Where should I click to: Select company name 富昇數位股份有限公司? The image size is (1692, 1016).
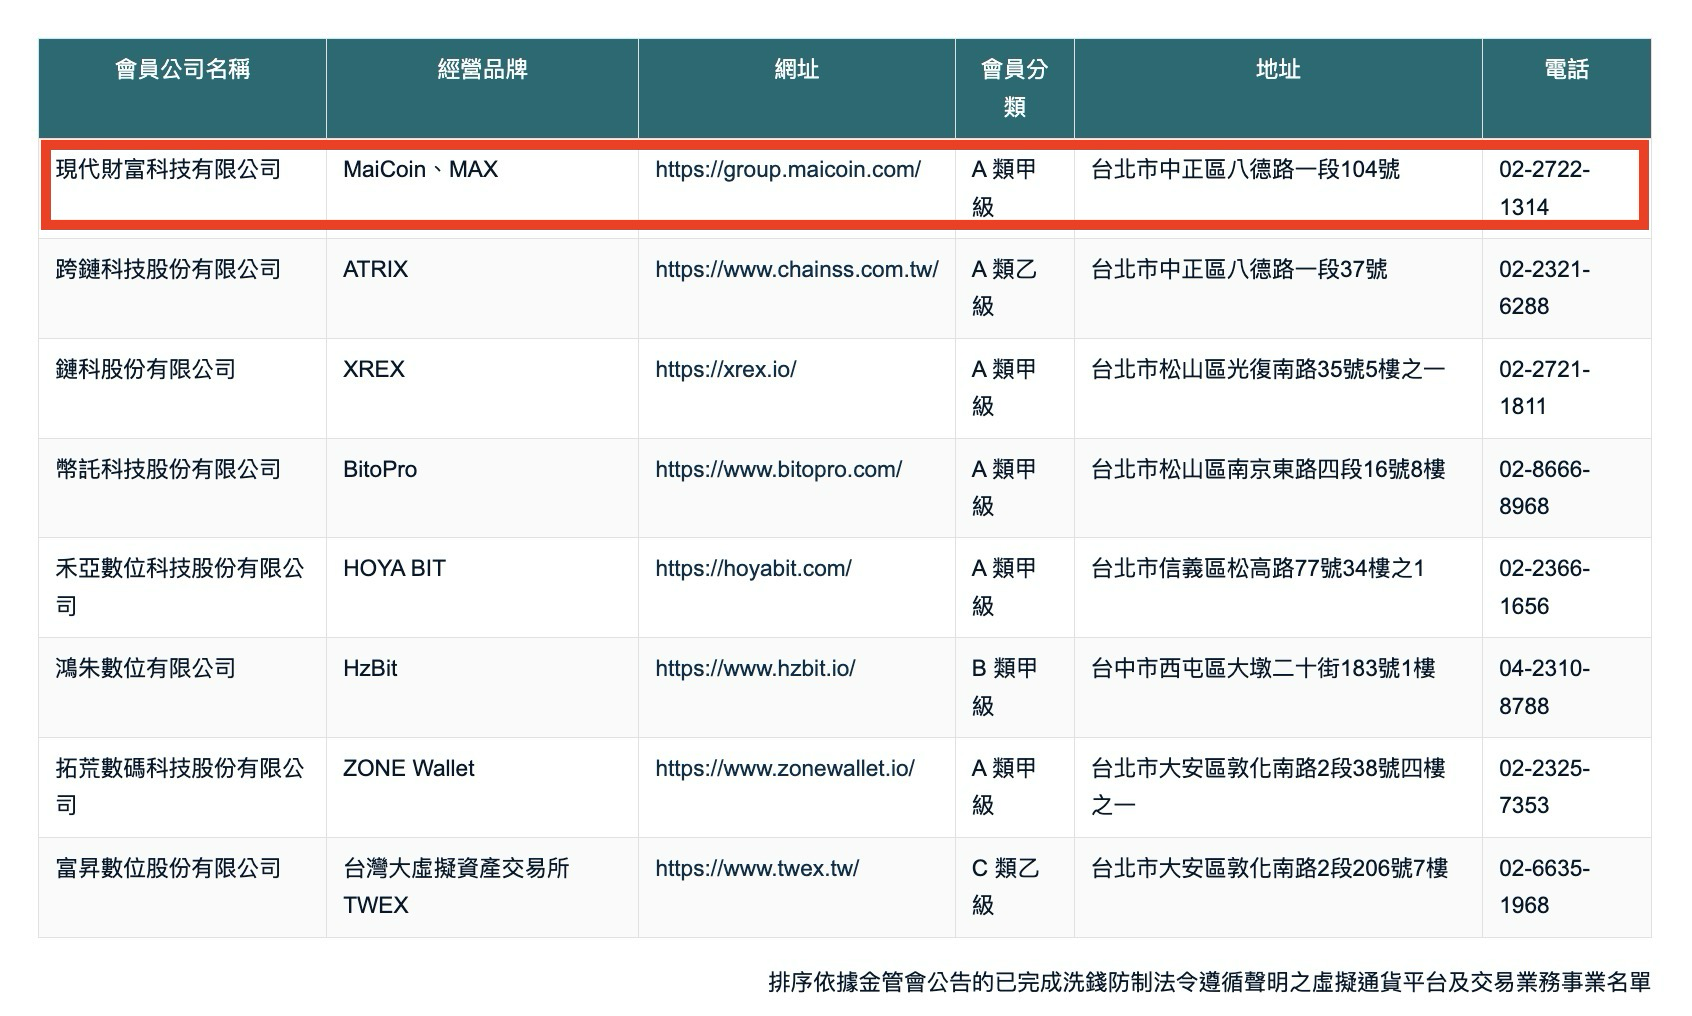point(168,868)
